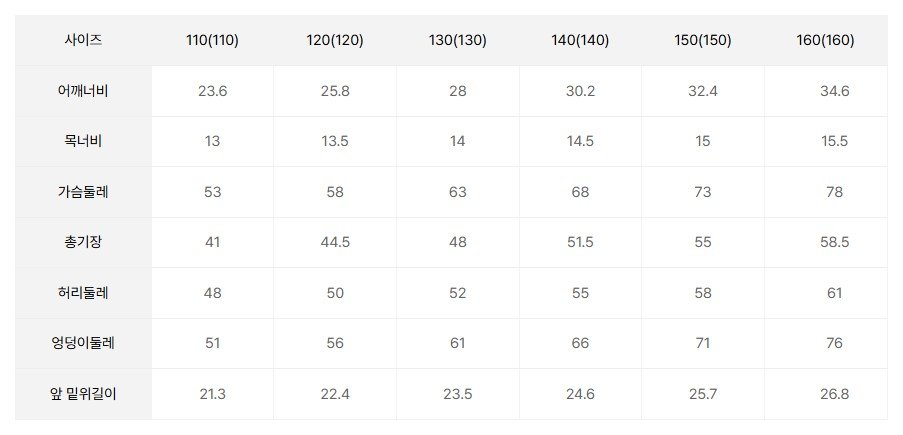Screen dimensions: 903x435
Task: Select the 110(110) size column header
Action: (x=213, y=41)
